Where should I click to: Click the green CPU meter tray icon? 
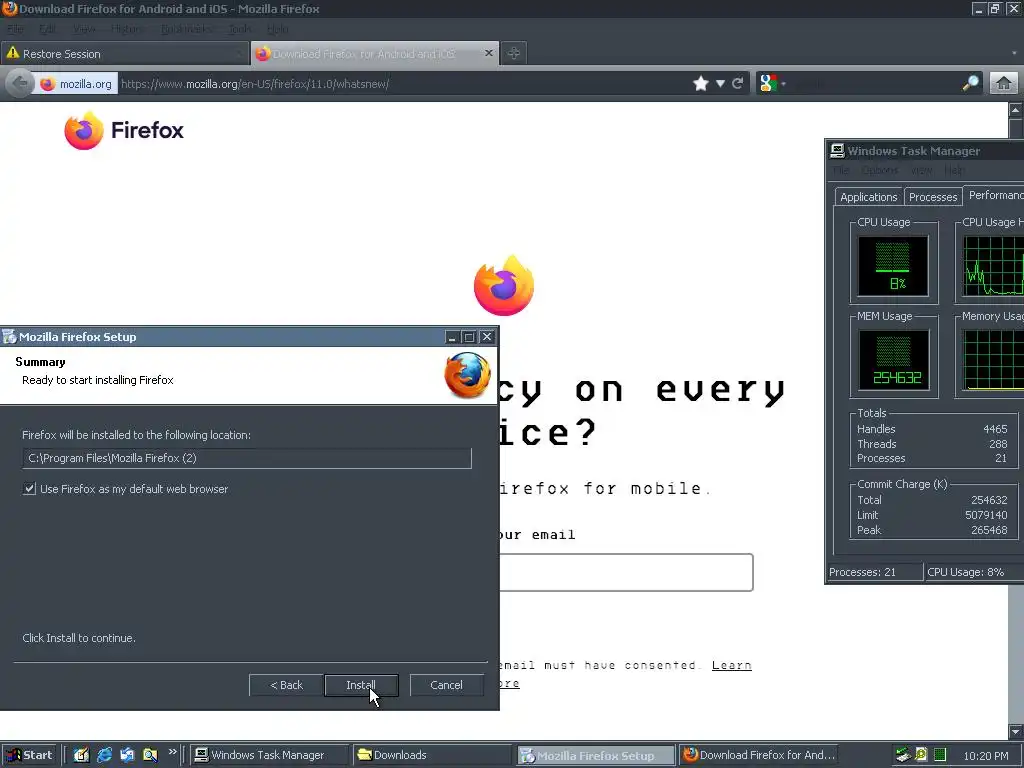(940, 755)
